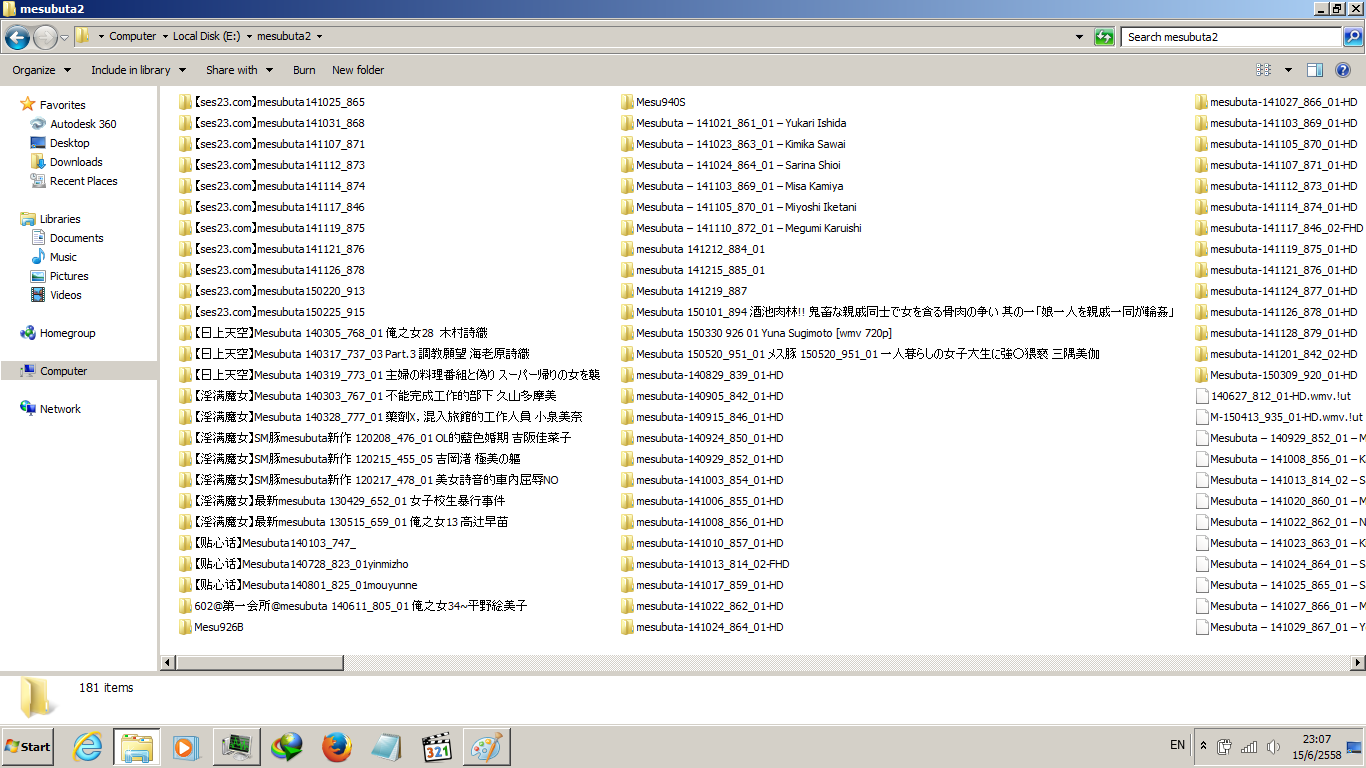1366x768 pixels.
Task: Click the Local Disk (E:) breadcrumb
Action: 207,37
